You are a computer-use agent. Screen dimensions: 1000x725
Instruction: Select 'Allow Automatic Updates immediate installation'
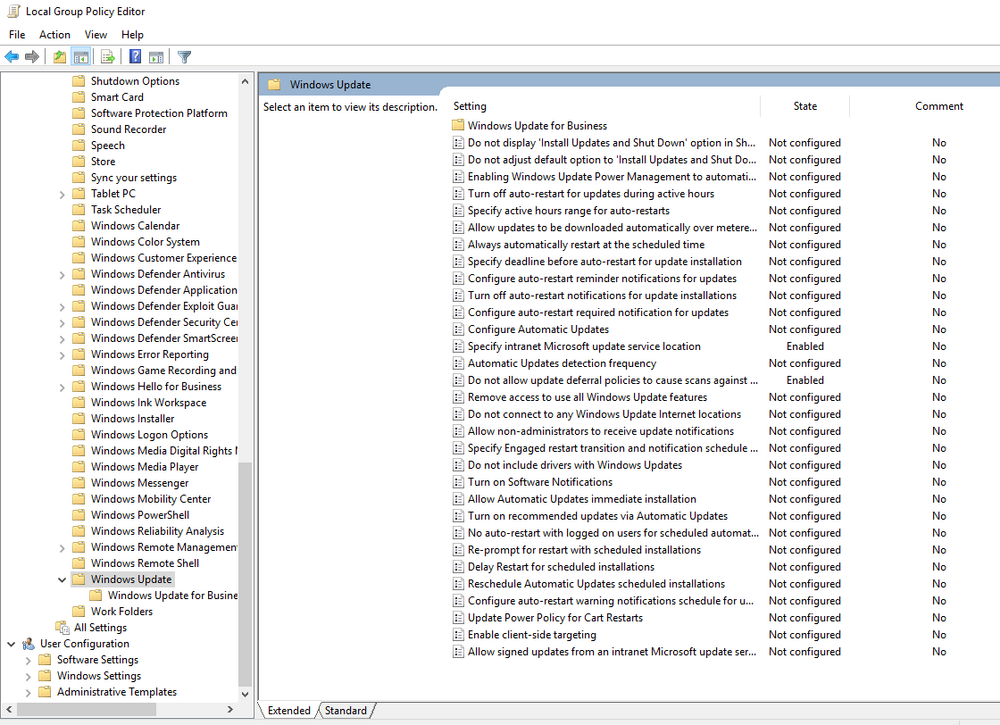tap(582, 499)
